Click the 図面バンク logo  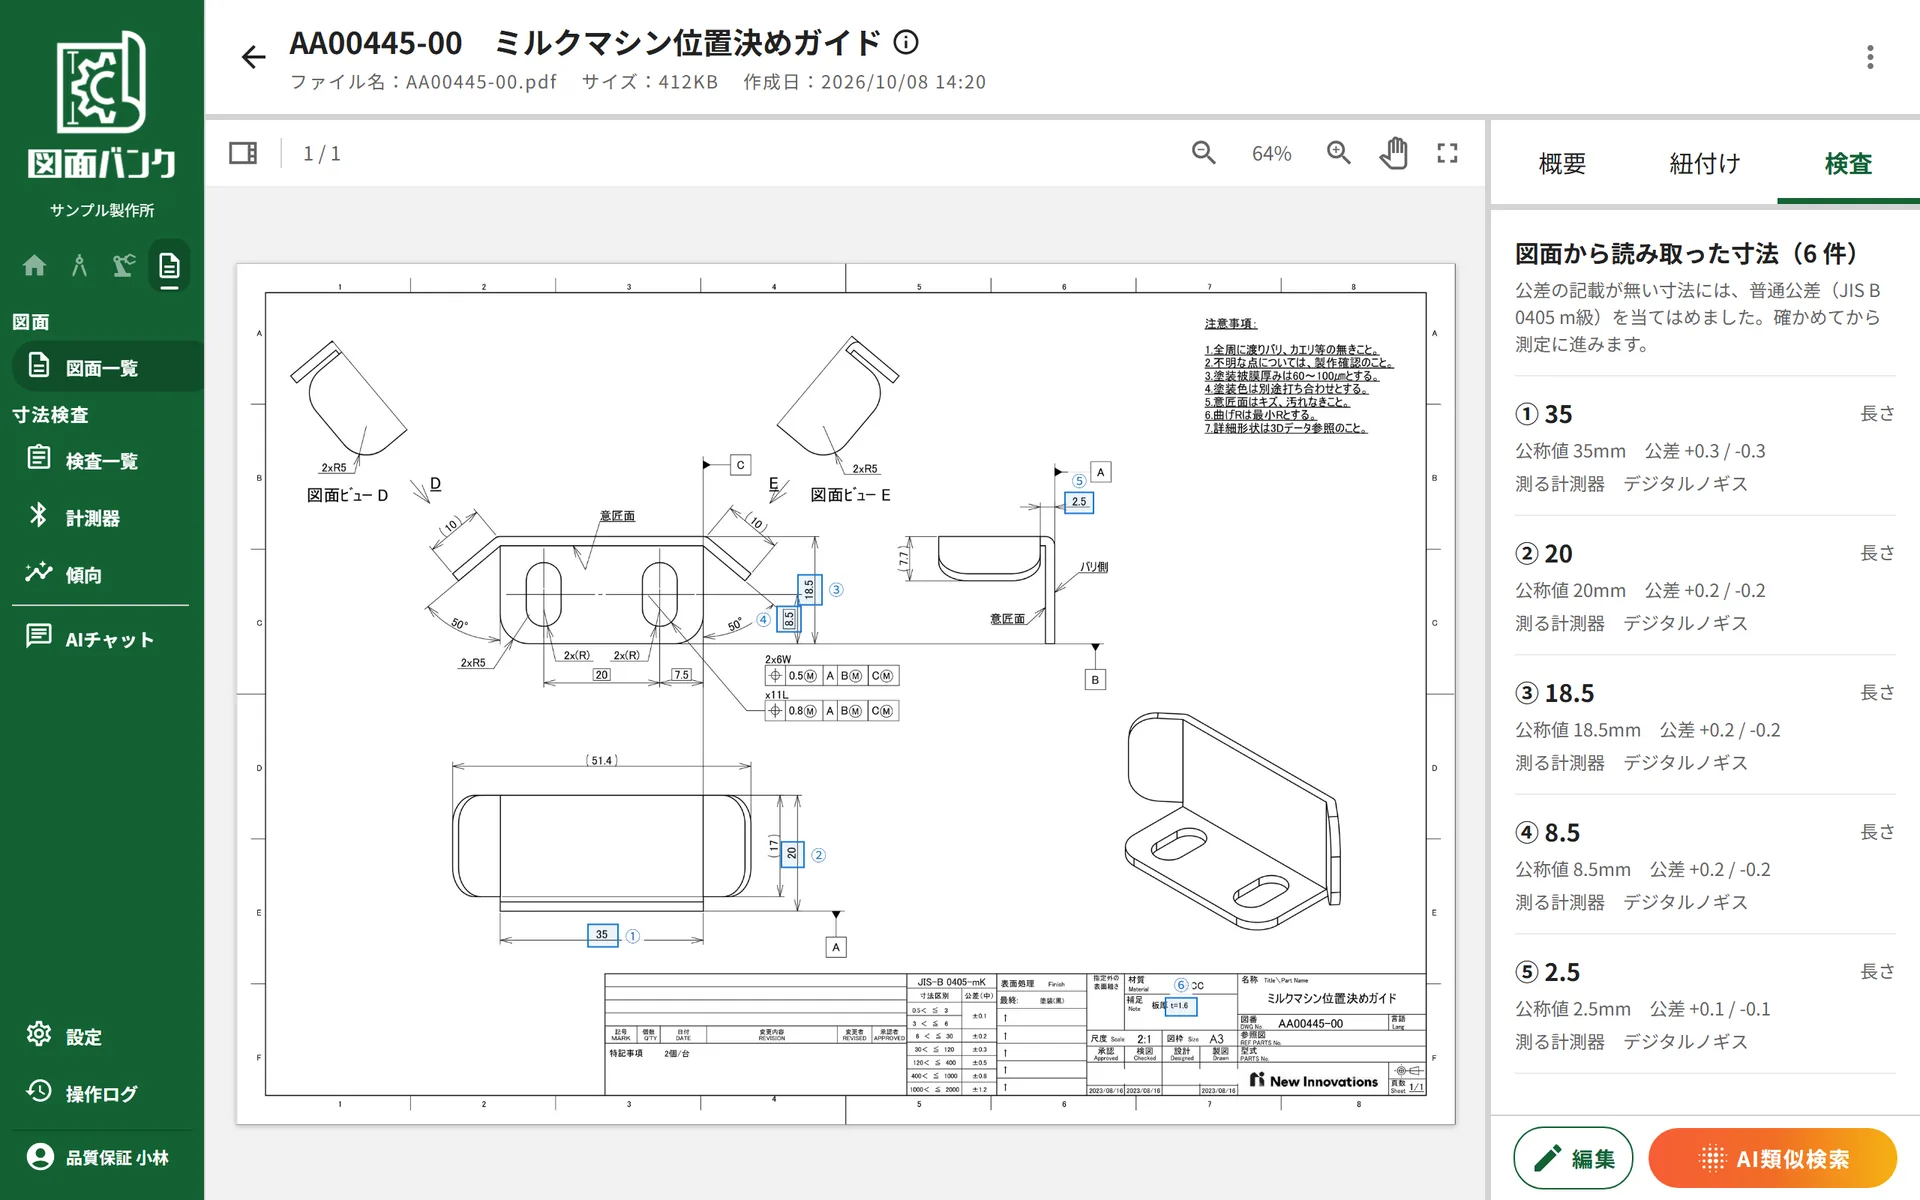coord(102,106)
